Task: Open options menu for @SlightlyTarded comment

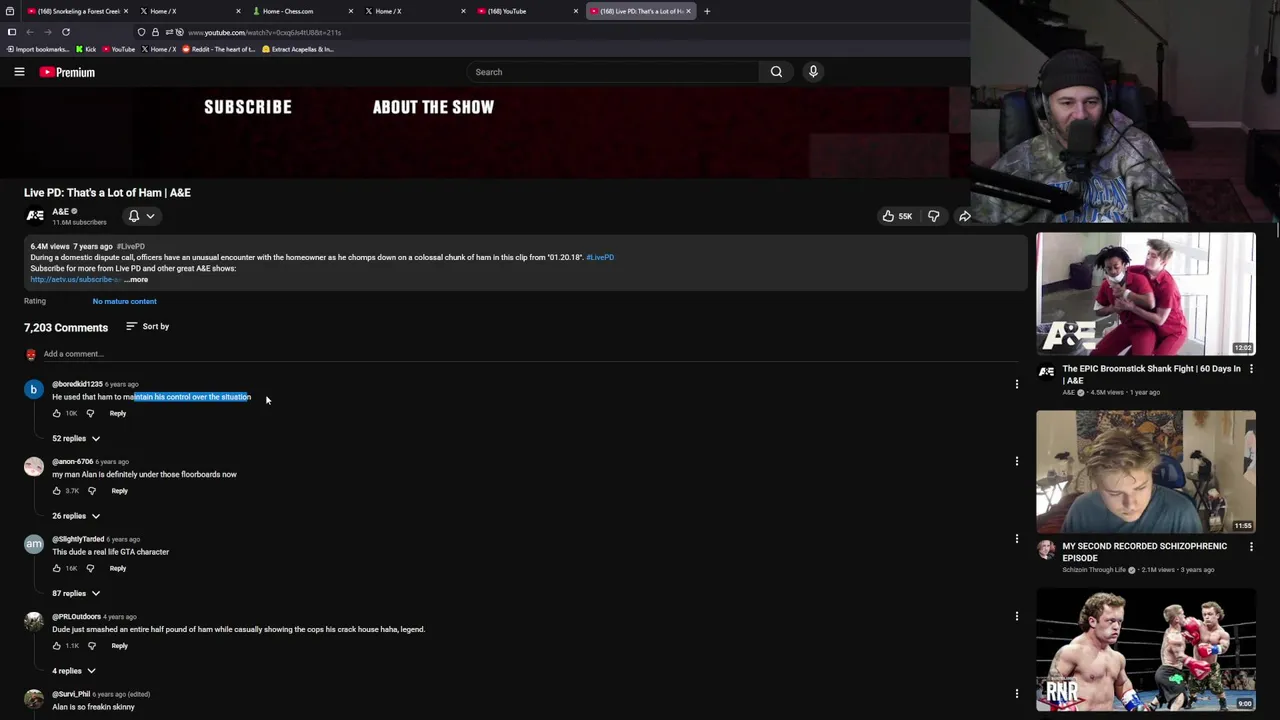Action: tap(1017, 539)
